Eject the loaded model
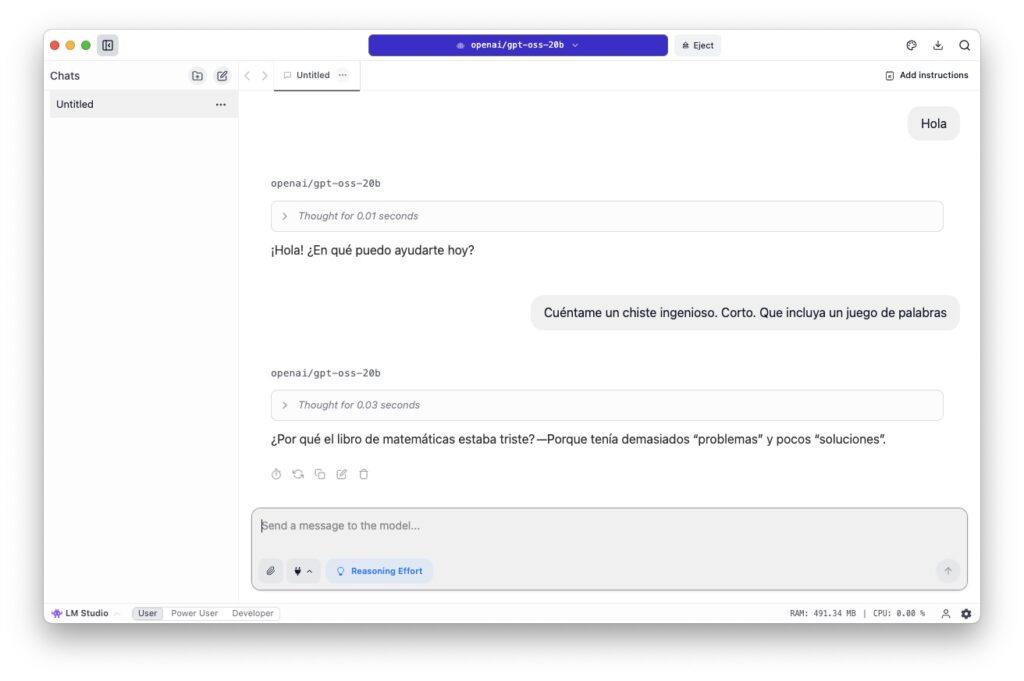Viewport: 1024px width, 681px height. (697, 45)
